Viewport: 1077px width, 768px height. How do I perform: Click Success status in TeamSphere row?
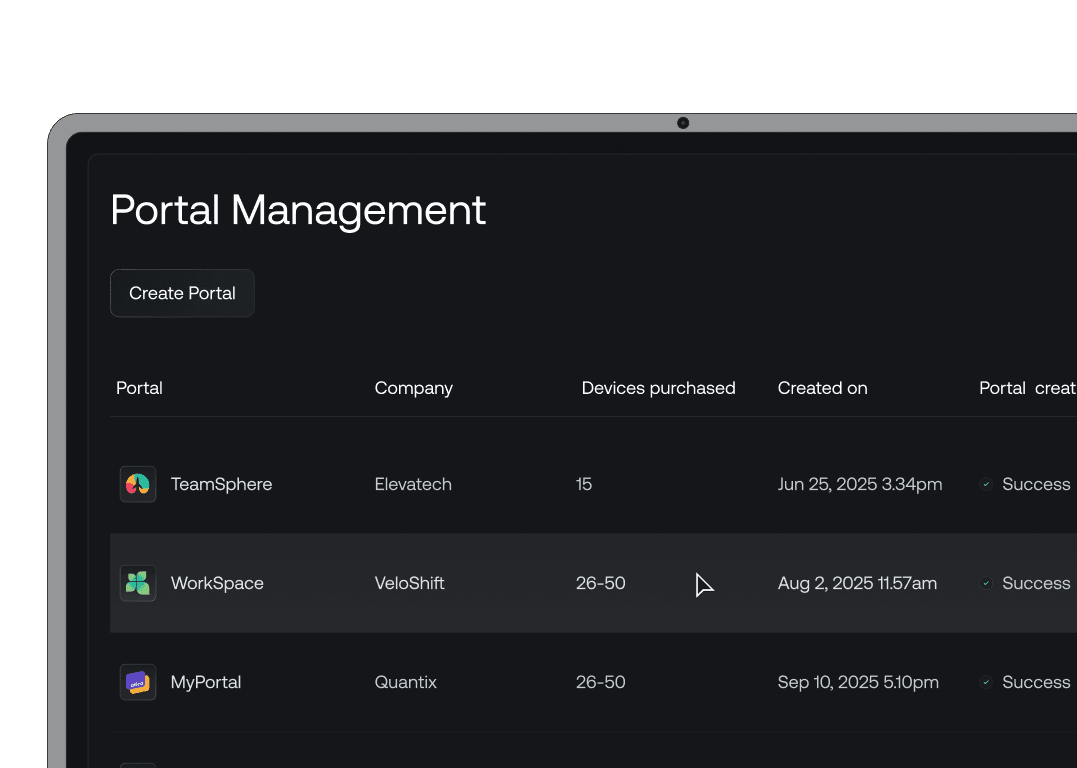(x=1036, y=484)
